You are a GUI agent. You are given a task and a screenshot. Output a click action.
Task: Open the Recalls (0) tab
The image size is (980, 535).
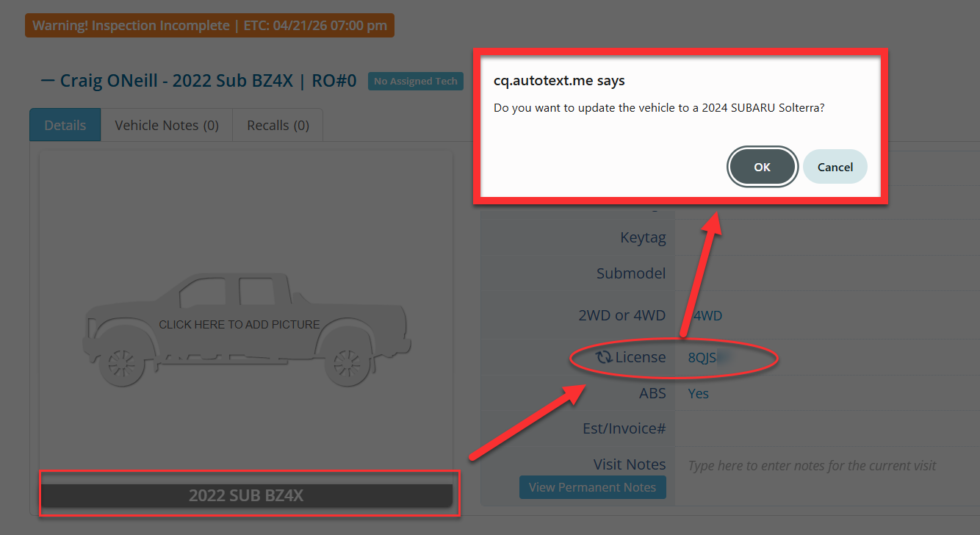pyautogui.click(x=278, y=125)
